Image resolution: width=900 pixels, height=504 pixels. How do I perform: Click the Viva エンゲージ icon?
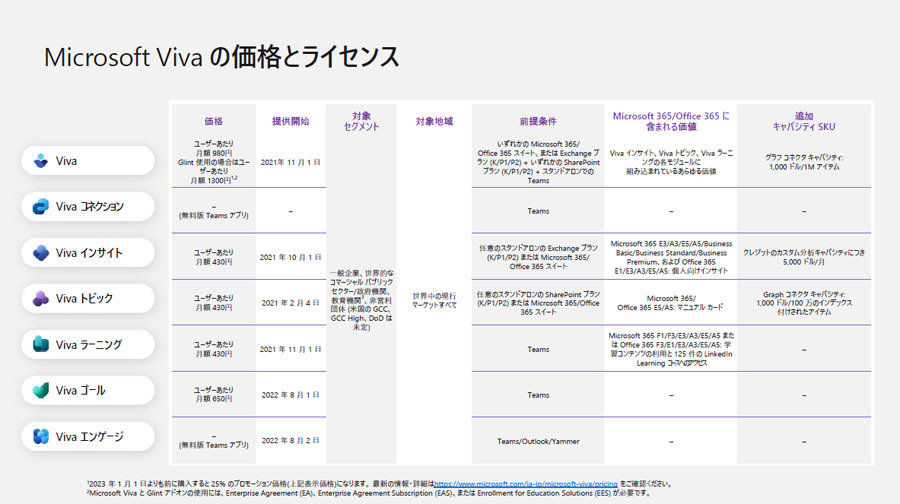41,436
